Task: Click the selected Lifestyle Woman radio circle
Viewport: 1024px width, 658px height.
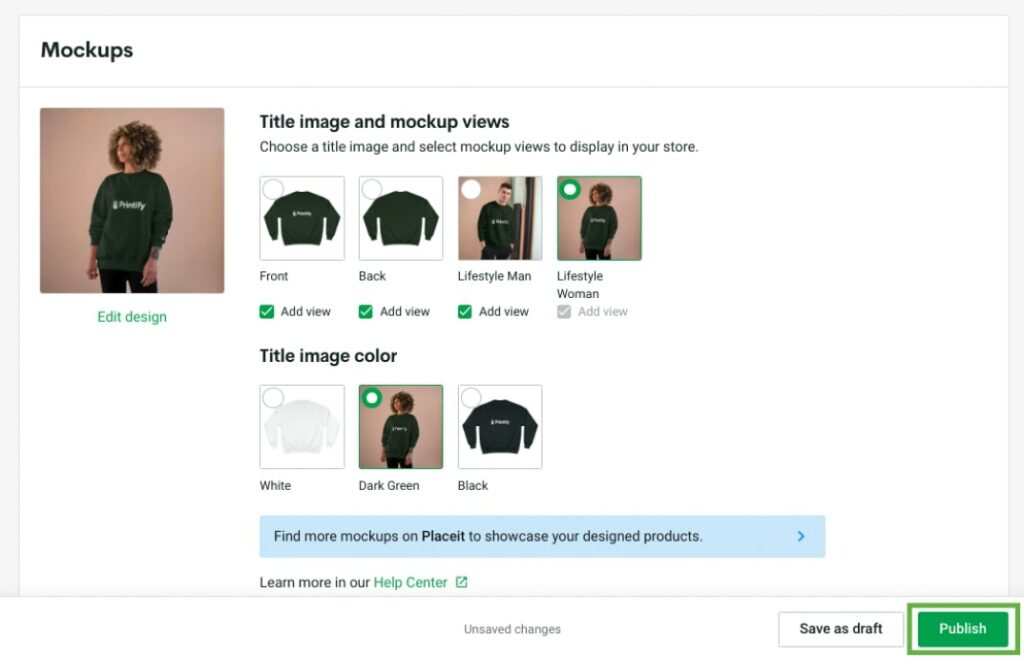Action: coord(569,188)
